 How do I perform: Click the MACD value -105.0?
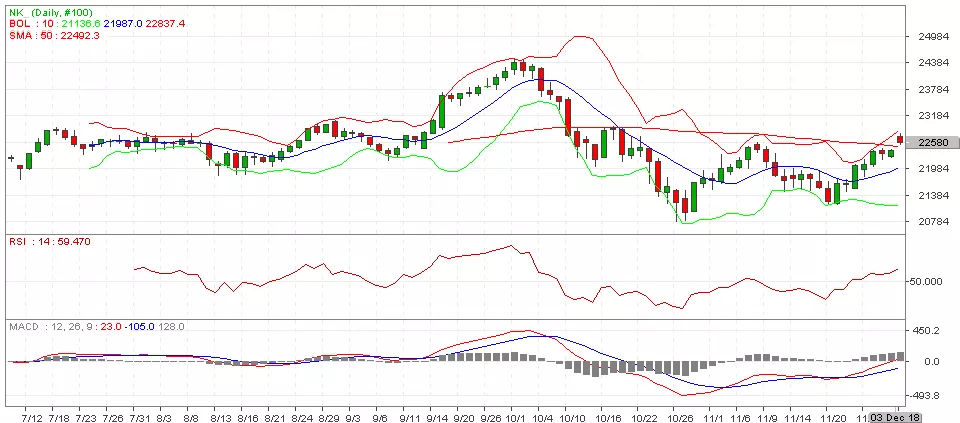tap(140, 327)
